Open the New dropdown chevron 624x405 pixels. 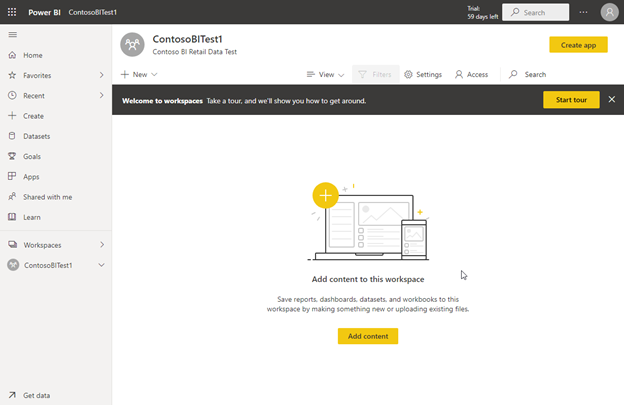[x=154, y=74]
